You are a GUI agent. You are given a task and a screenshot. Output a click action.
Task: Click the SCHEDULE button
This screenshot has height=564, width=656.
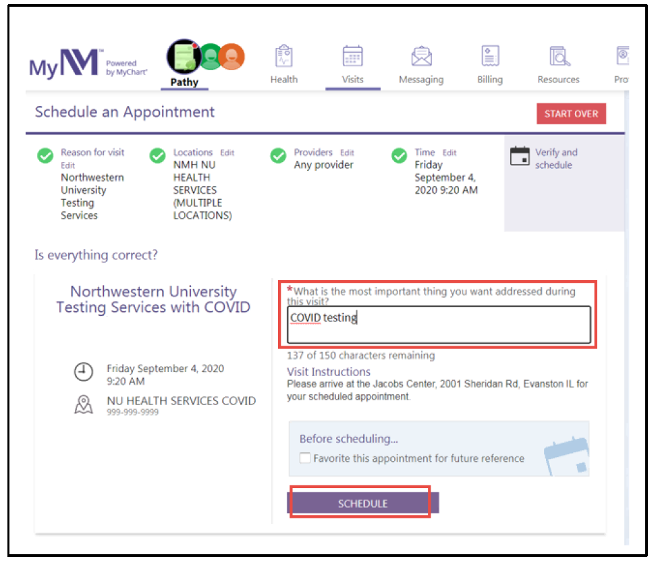click(363, 503)
